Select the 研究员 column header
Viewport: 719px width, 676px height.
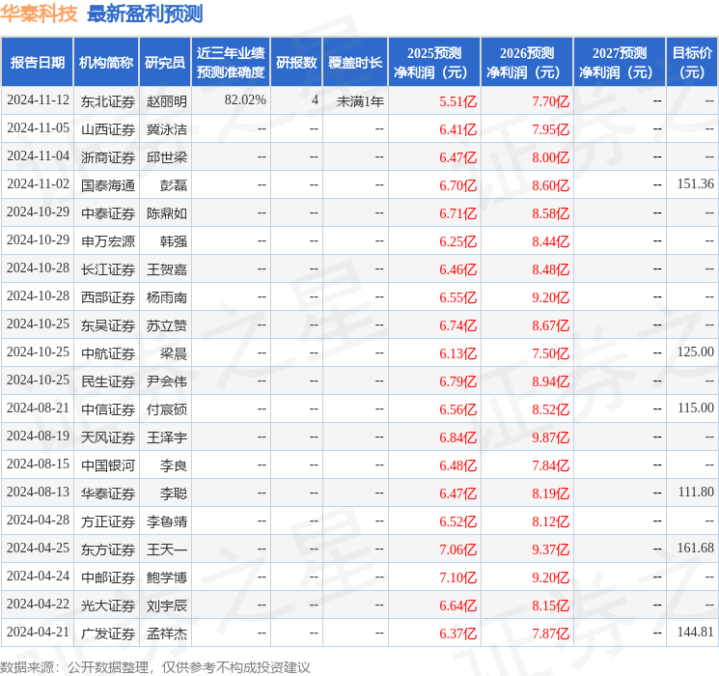pos(165,62)
